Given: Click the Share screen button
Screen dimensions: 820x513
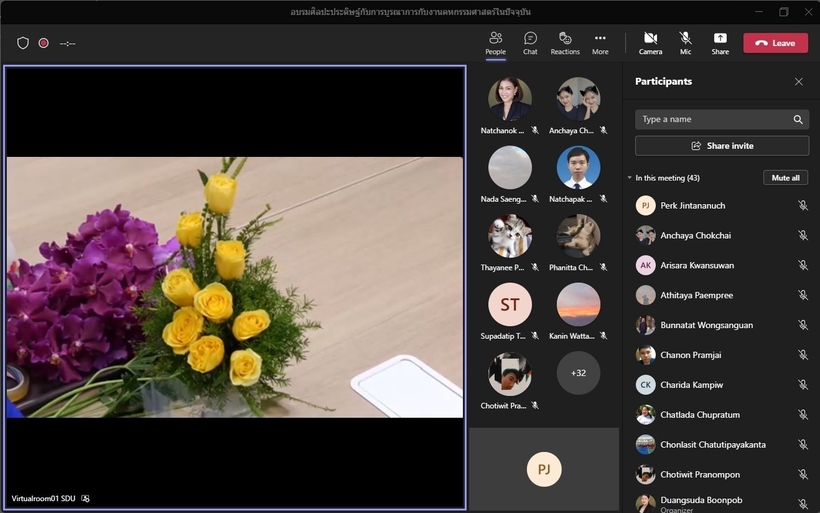Looking at the screenshot, I should click(x=720, y=43).
